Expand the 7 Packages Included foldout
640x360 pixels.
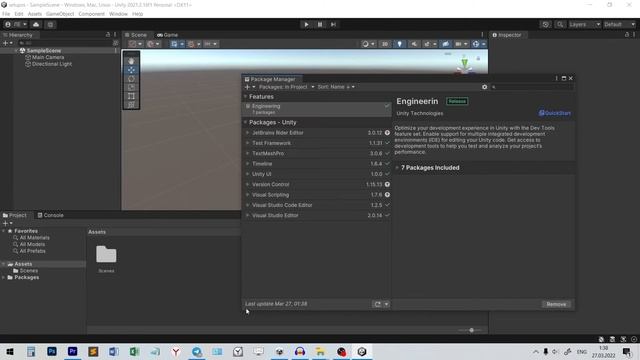click(x=397, y=168)
